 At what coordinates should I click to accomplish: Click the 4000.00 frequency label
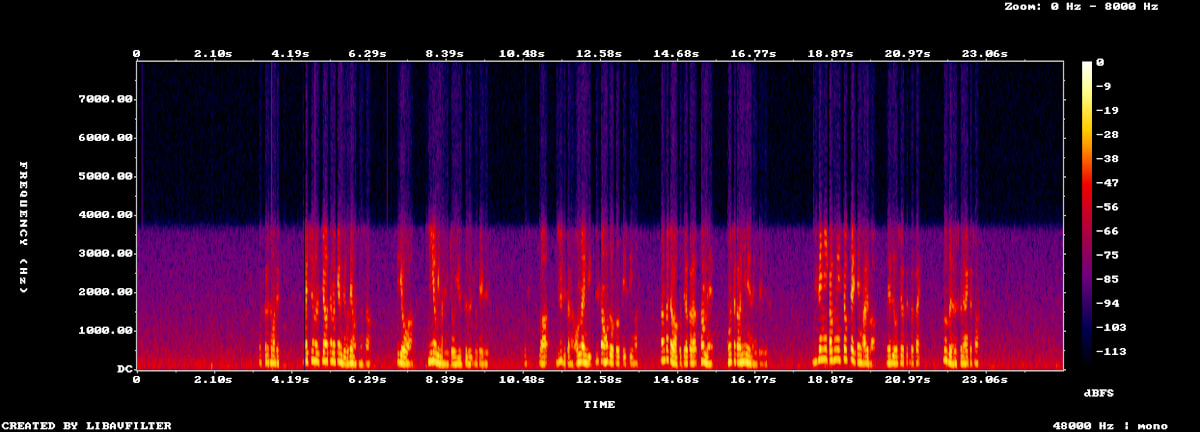pos(106,215)
